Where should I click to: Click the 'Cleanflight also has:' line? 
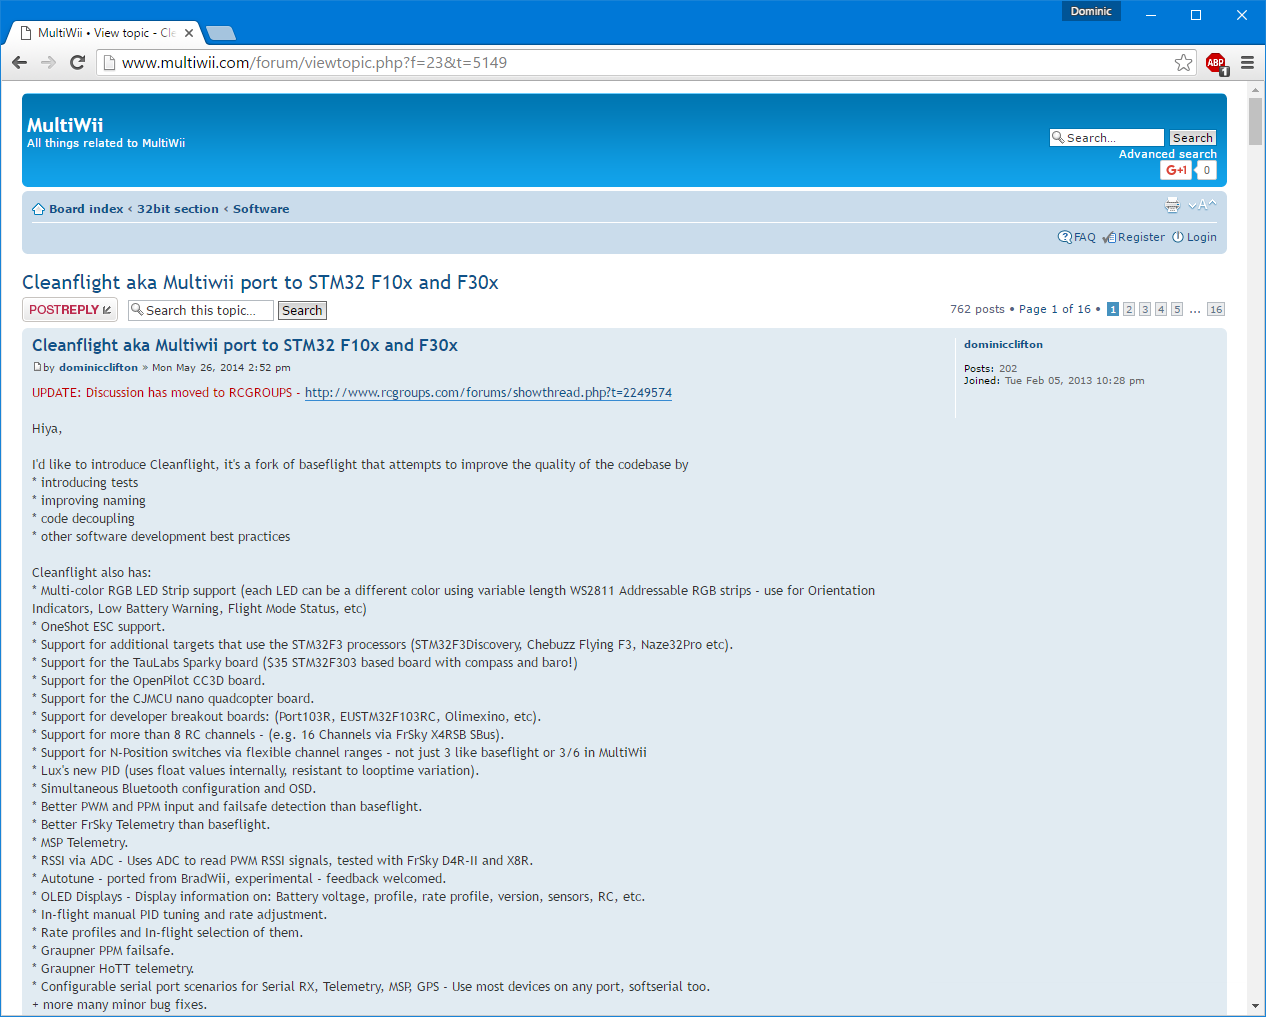pos(92,573)
